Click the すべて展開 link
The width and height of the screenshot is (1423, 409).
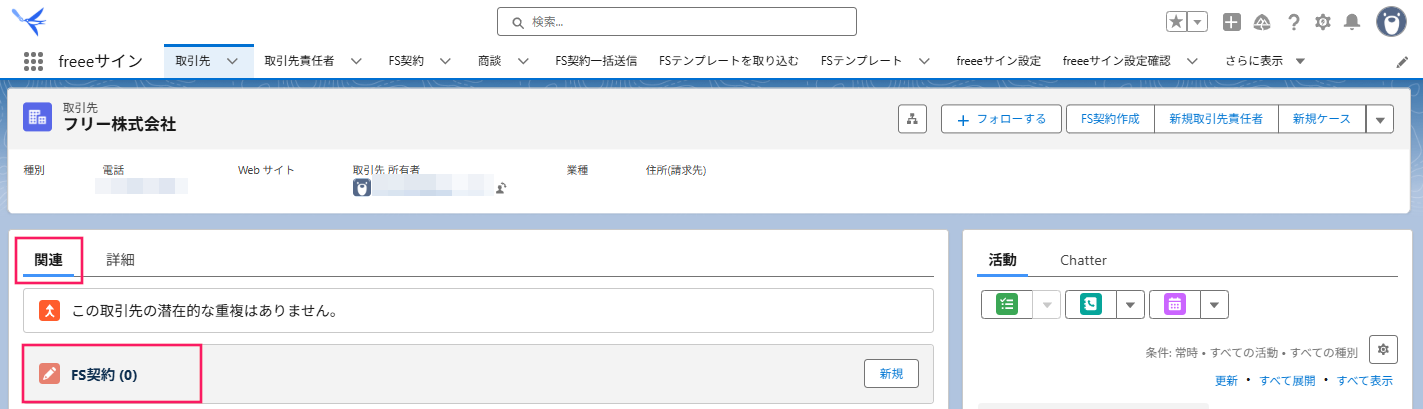pyautogui.click(x=1287, y=381)
